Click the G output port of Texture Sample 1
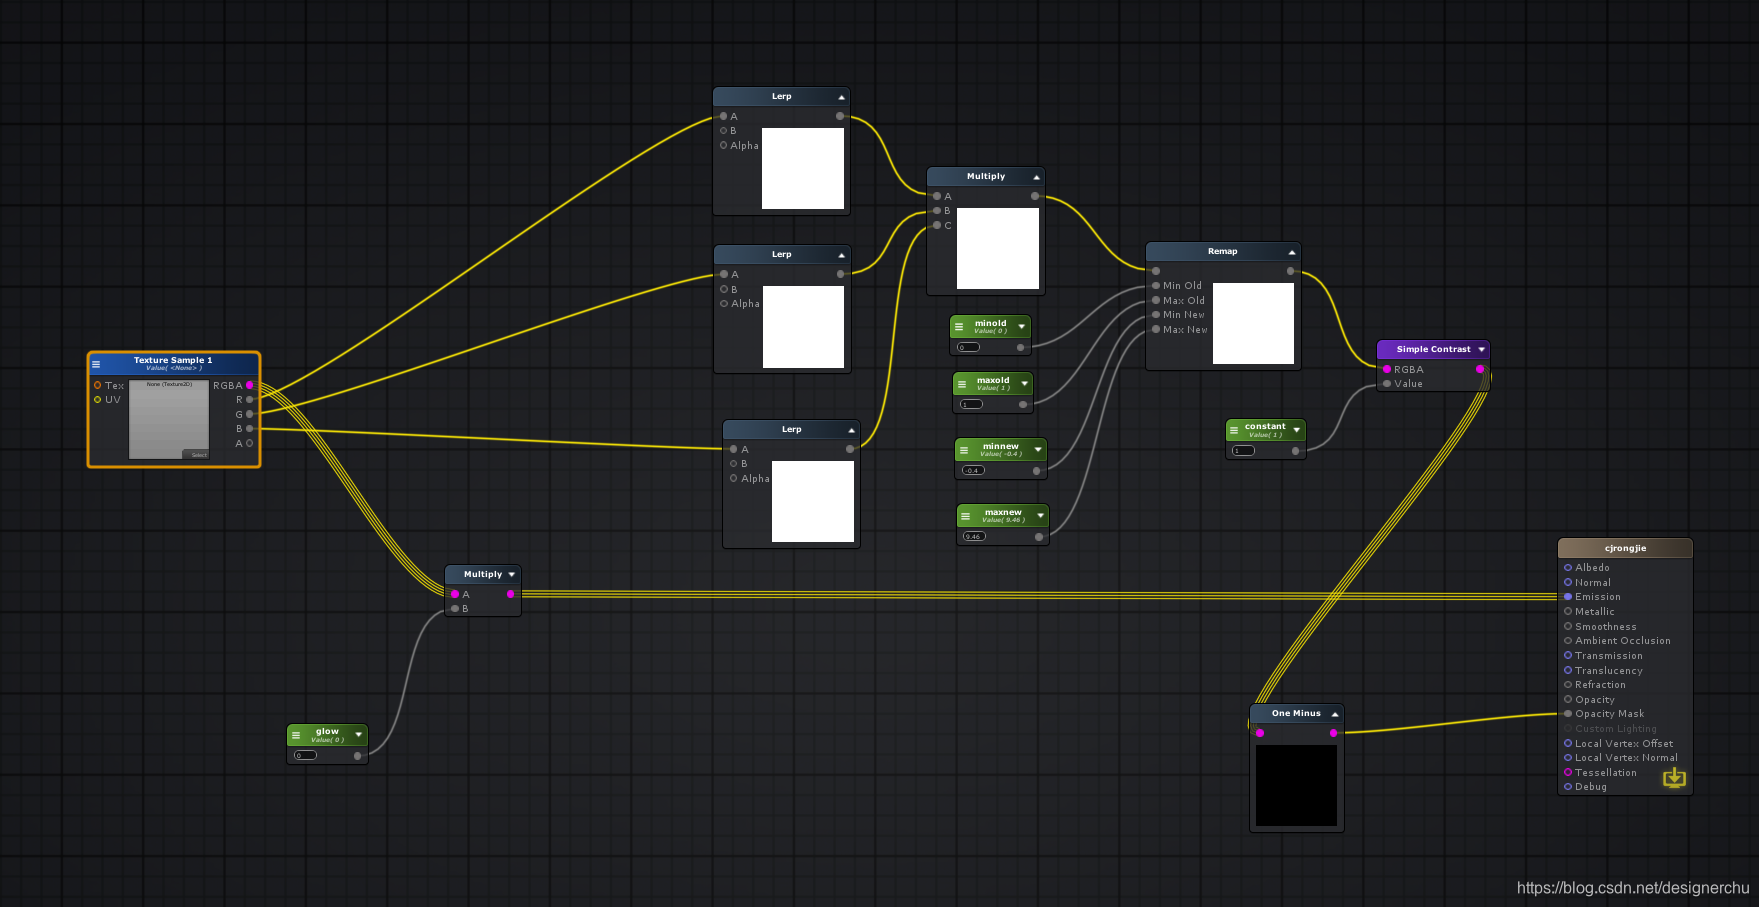 [250, 414]
